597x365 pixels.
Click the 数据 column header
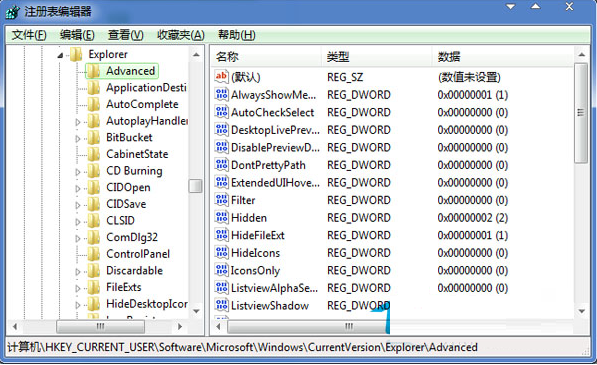point(503,57)
